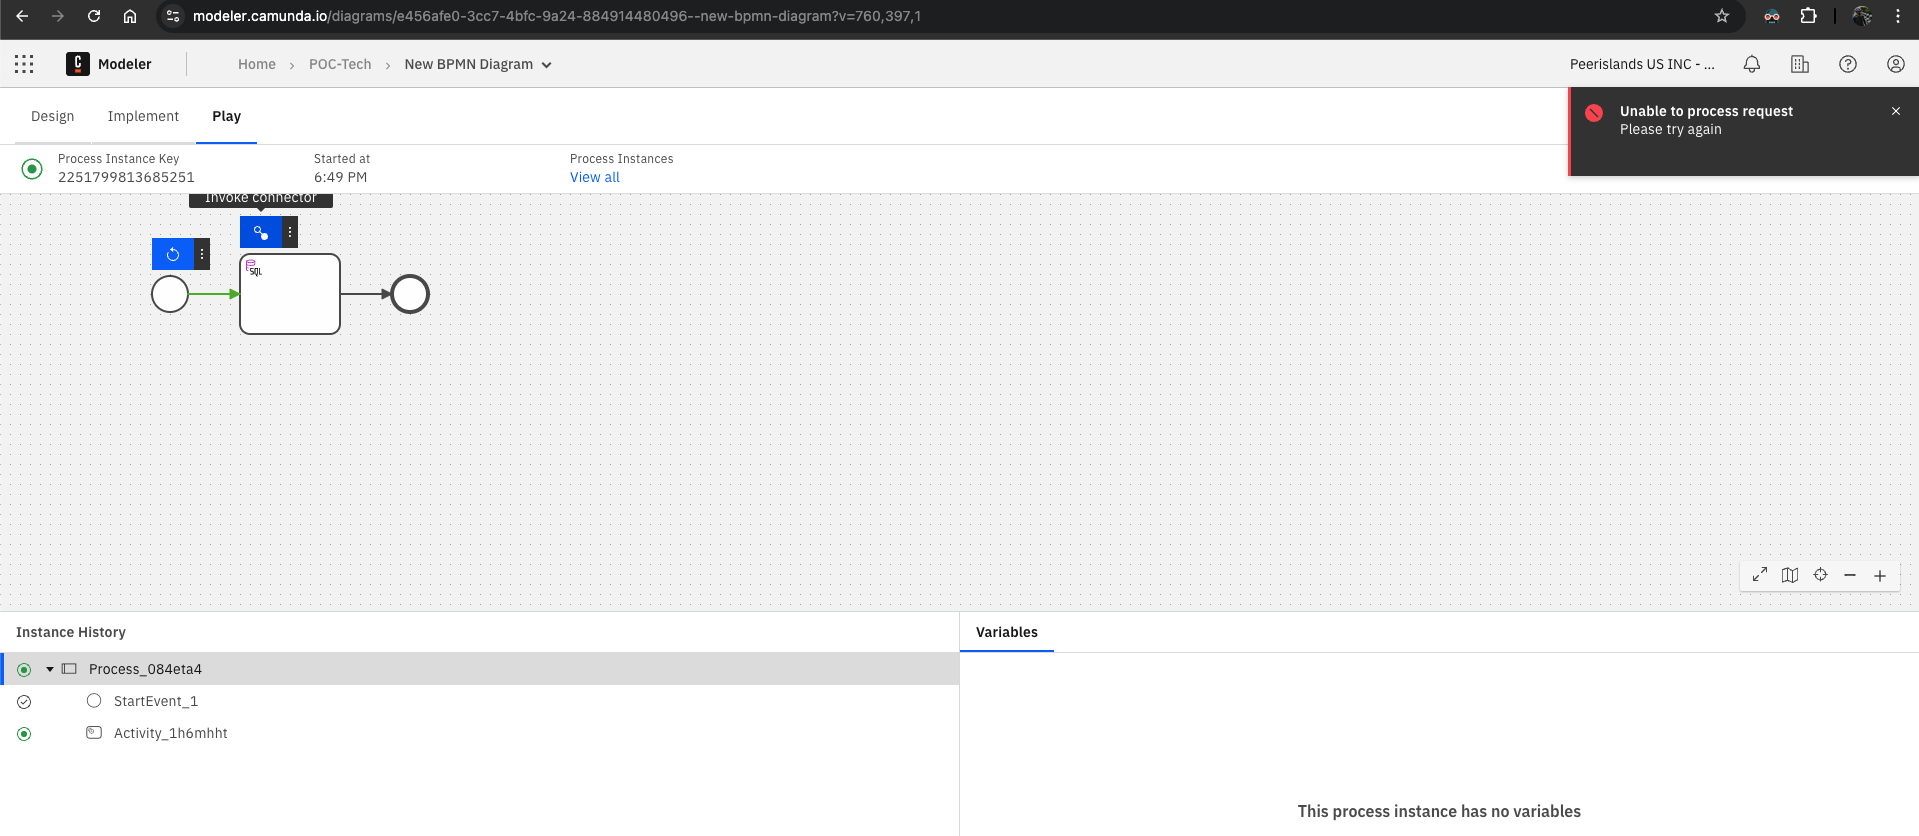The height and width of the screenshot is (836, 1919).
Task: Bookmark this page with the star
Action: click(1722, 16)
